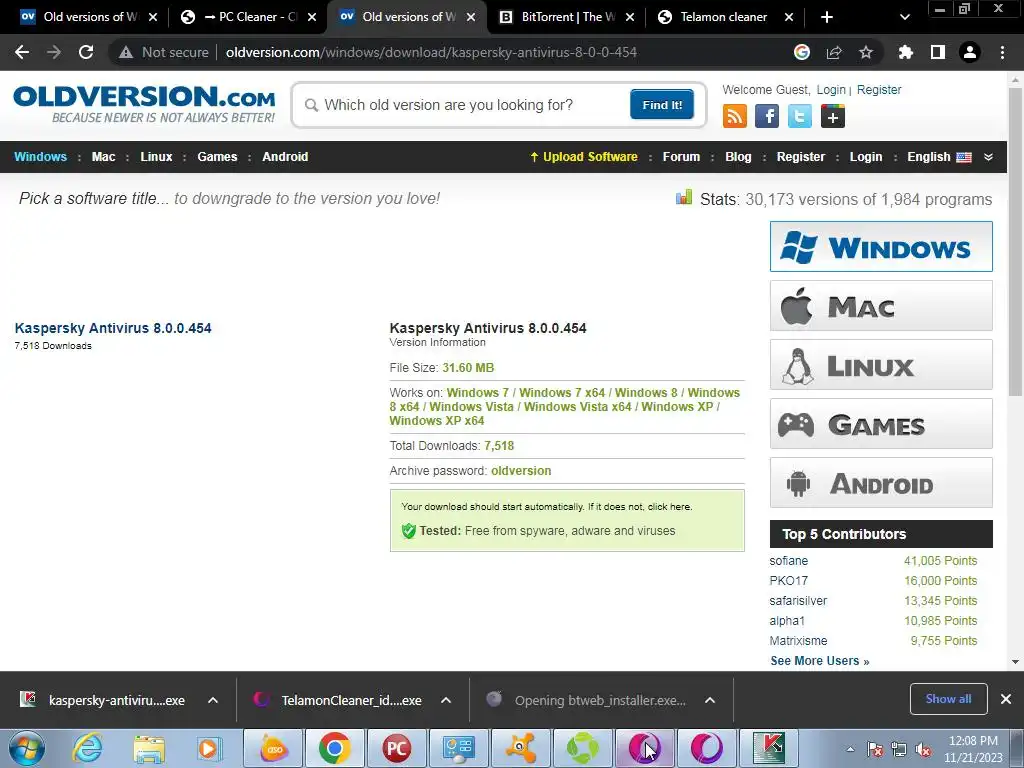Viewport: 1024px width, 768px height.
Task: Expand options for TelamonCleaner_id....exe download
Action: click(x=446, y=700)
